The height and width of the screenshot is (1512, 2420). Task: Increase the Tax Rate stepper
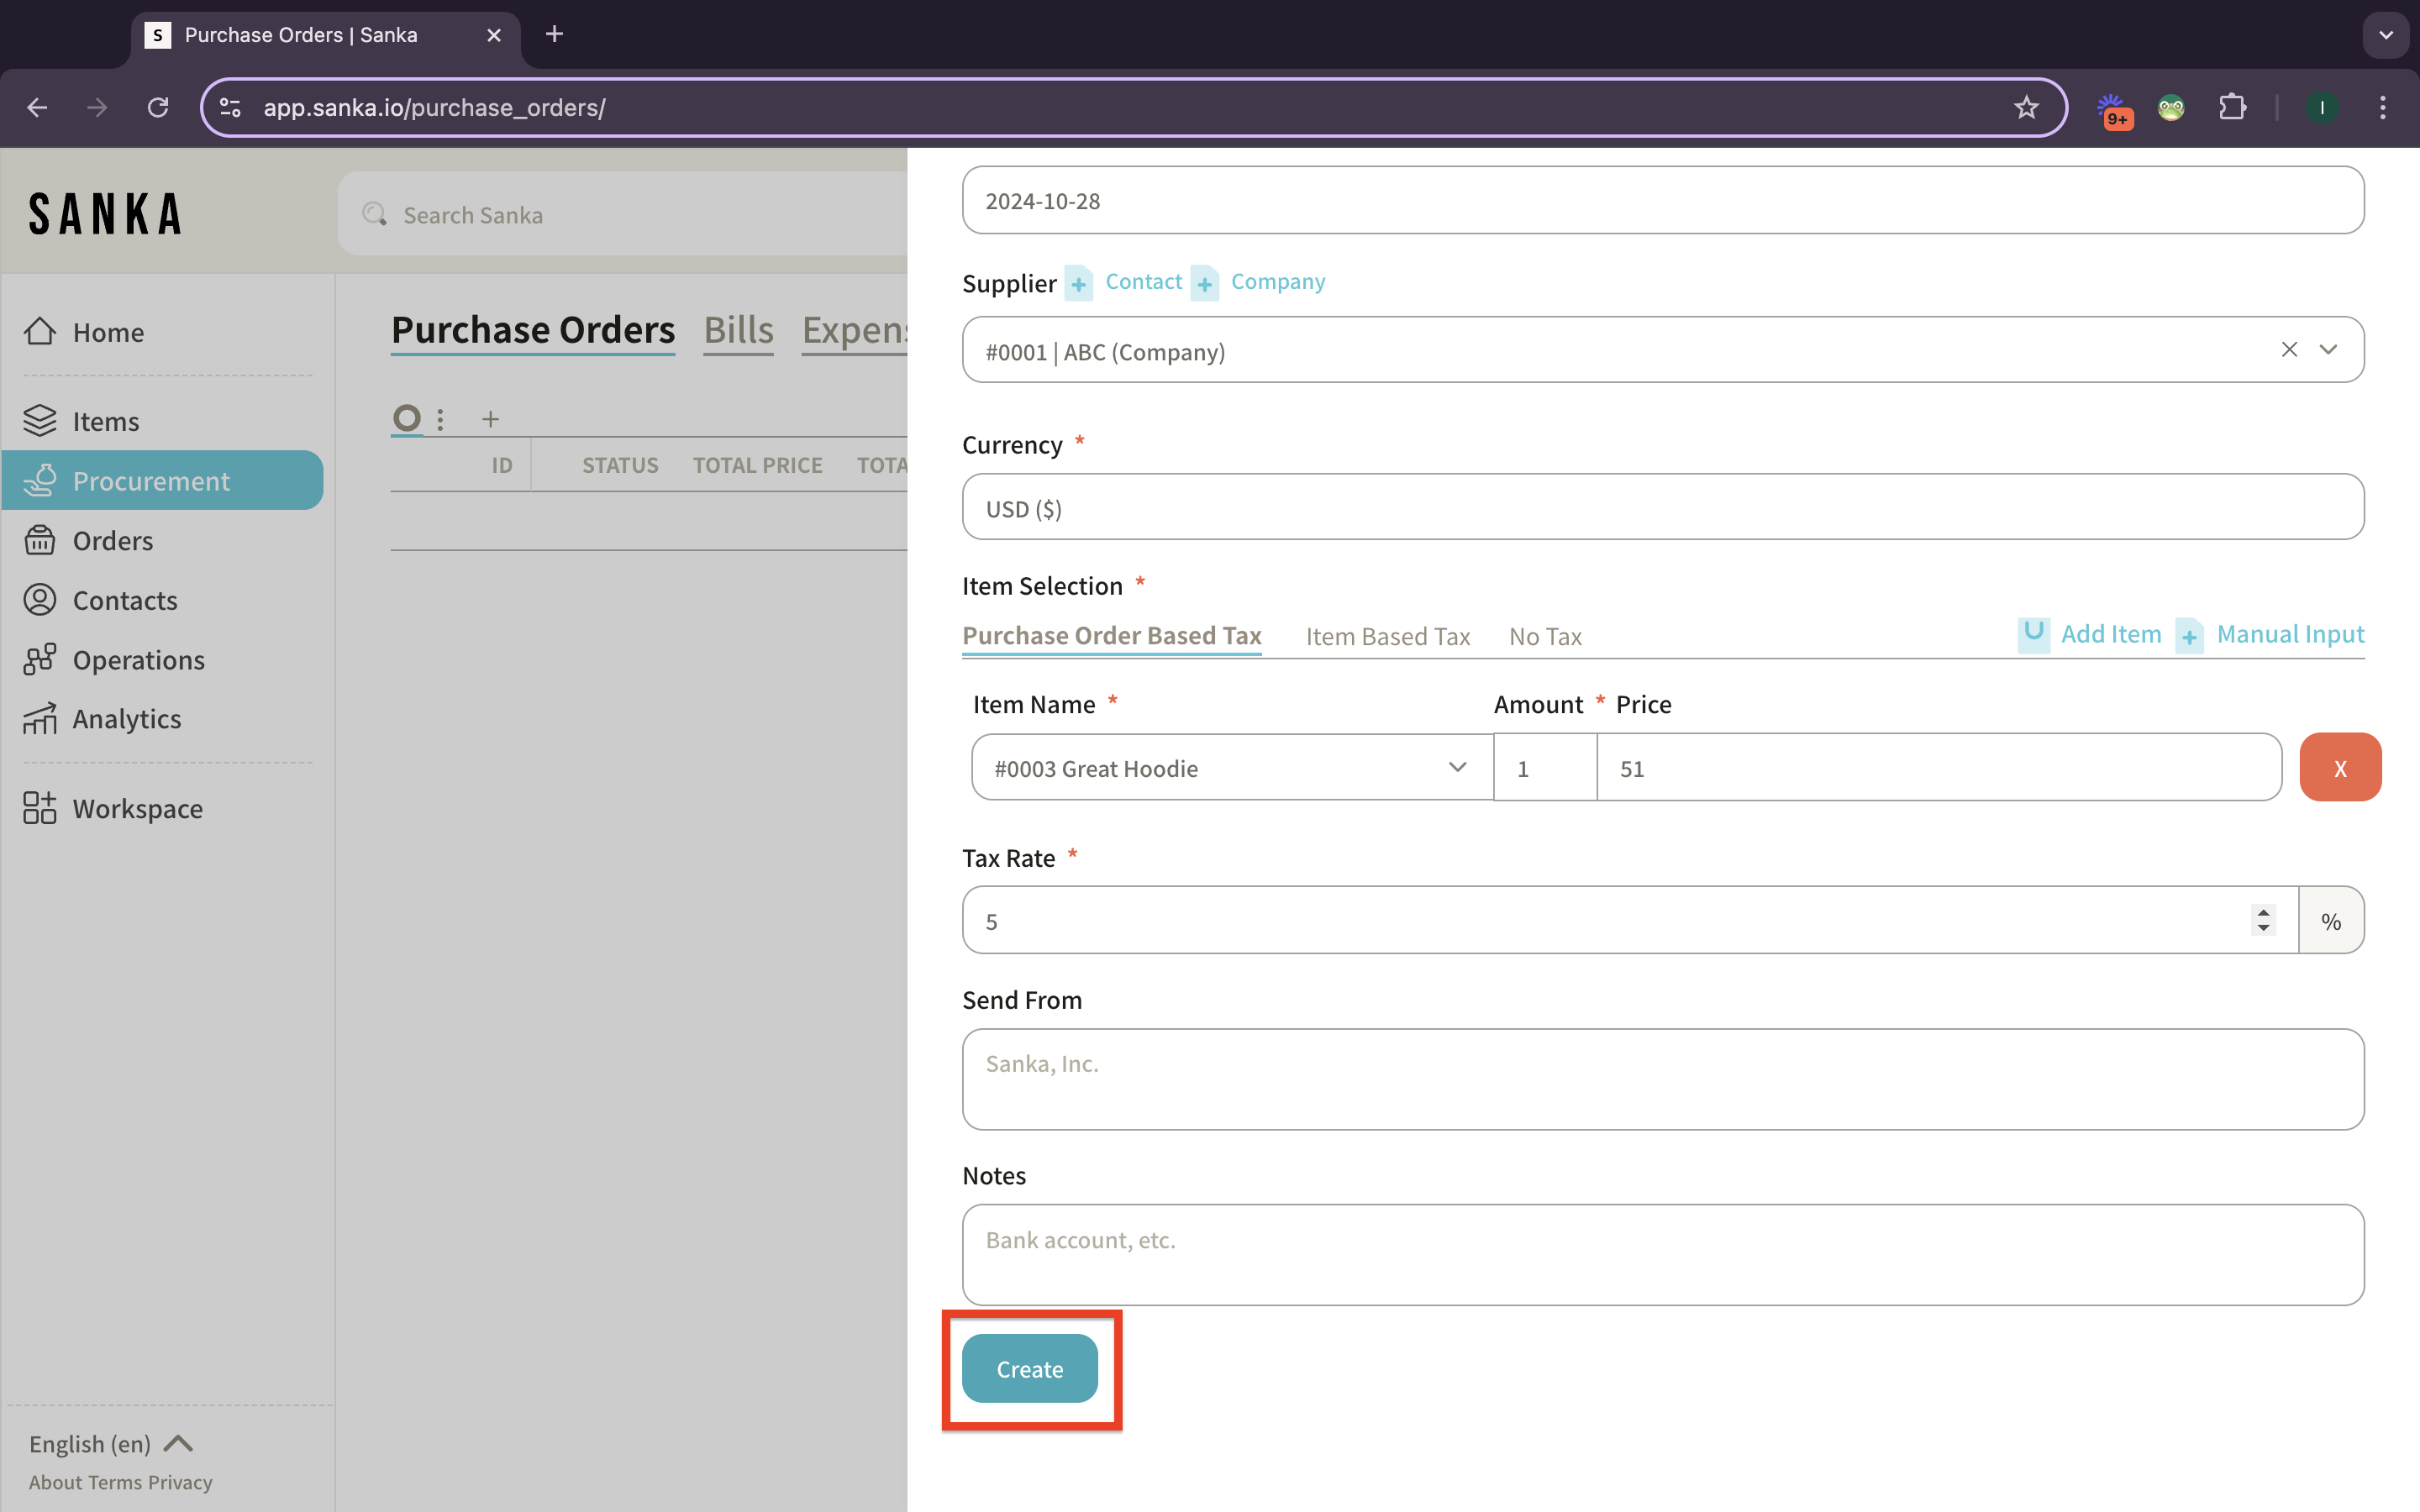pos(2263,911)
